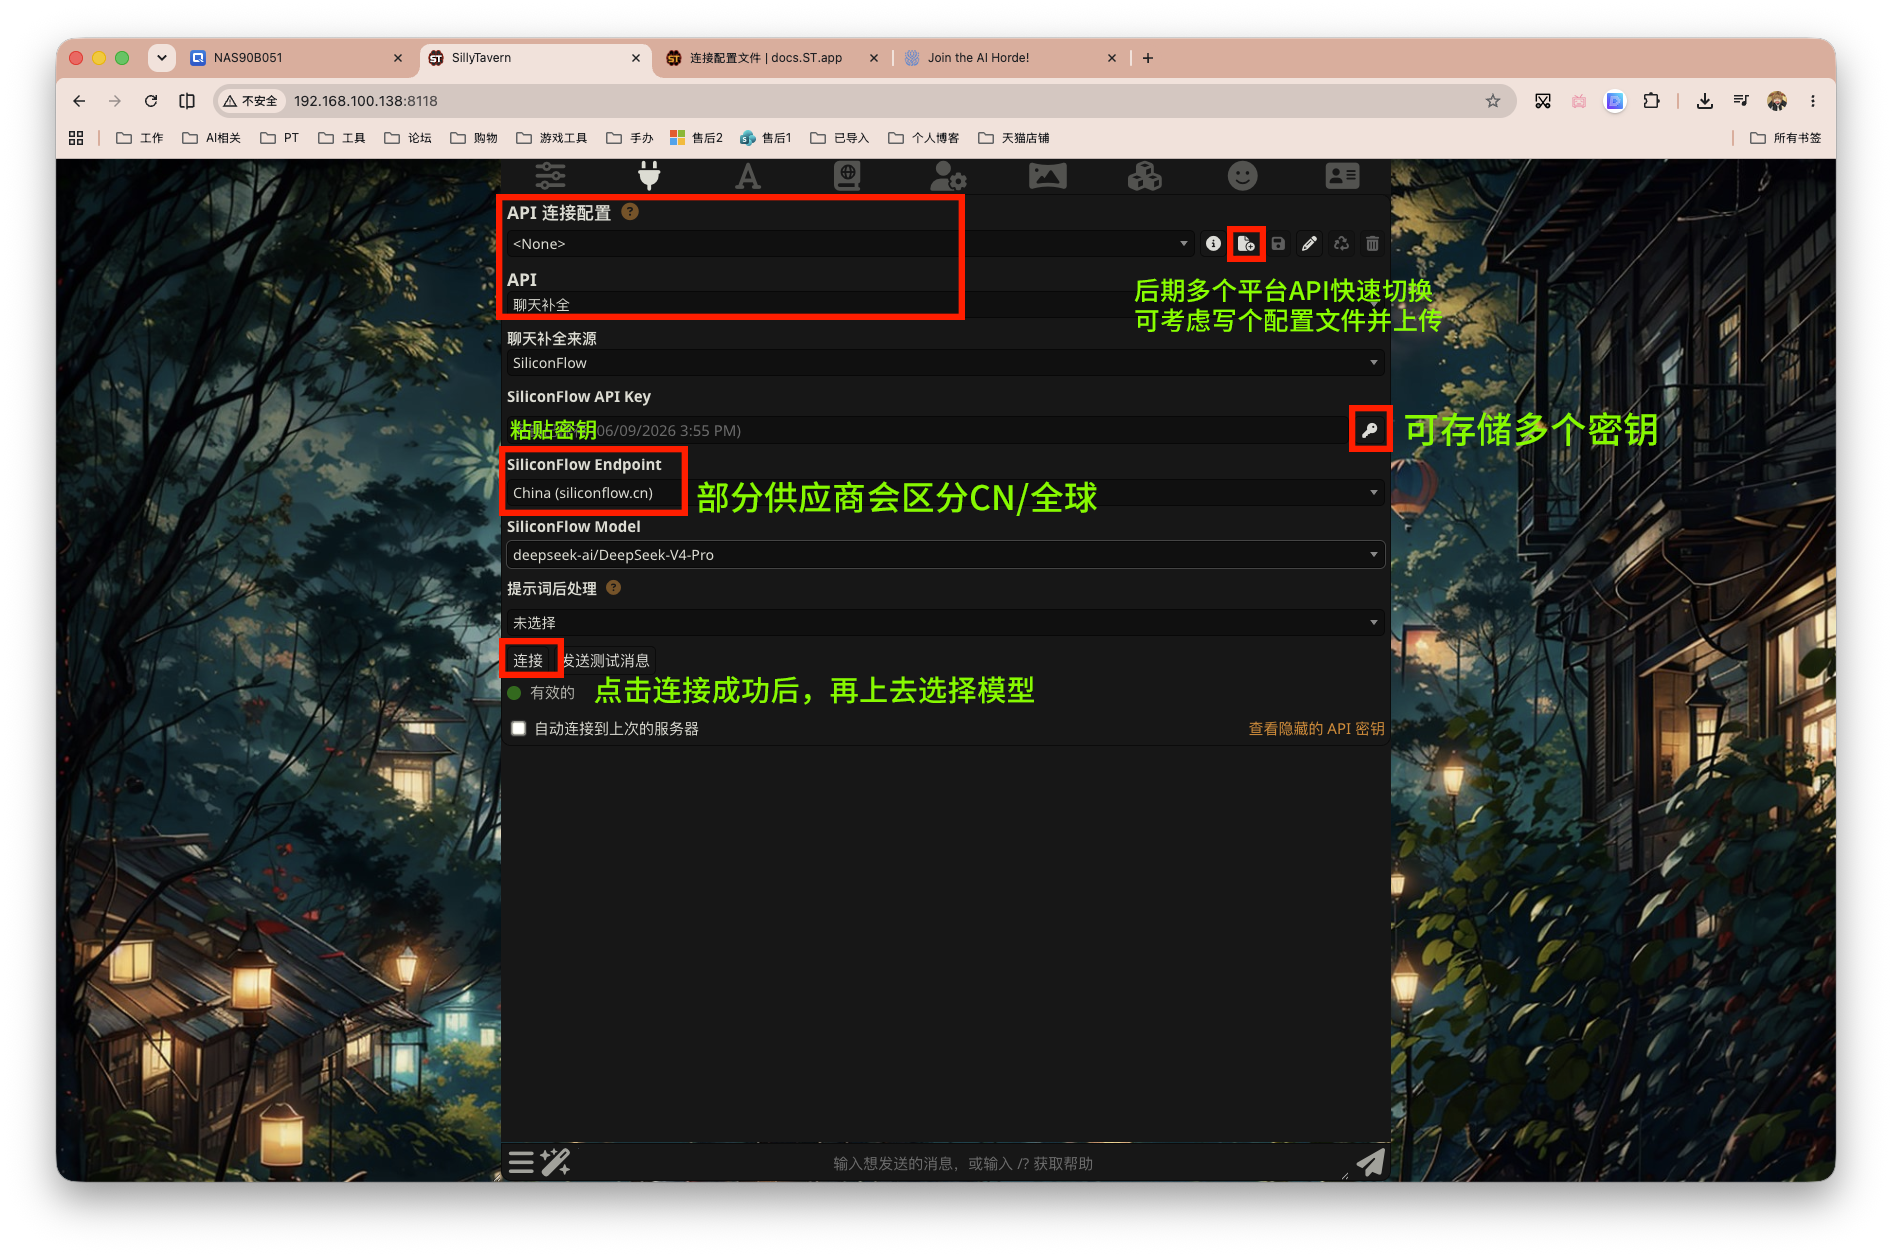This screenshot has height=1256, width=1892.
Task: Open the options hamburger menu at the bottom
Action: tap(521, 1162)
